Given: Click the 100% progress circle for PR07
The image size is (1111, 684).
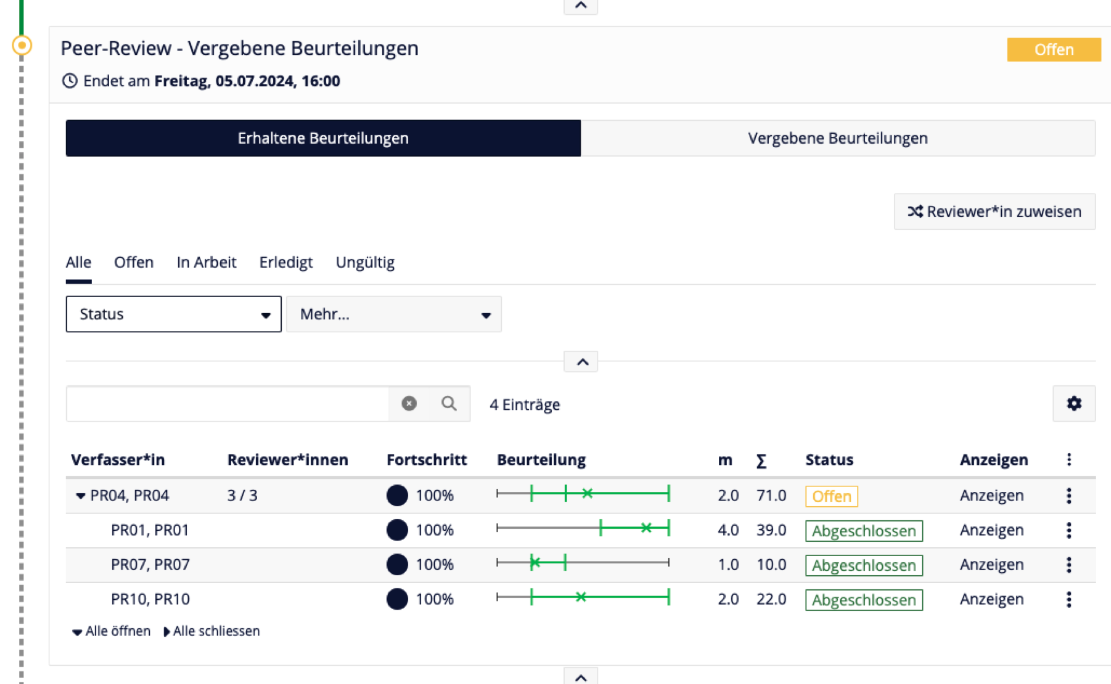Looking at the screenshot, I should pos(399,564).
